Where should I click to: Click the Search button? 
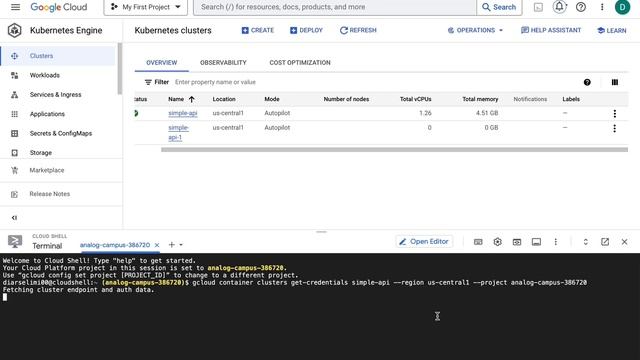[499, 7]
